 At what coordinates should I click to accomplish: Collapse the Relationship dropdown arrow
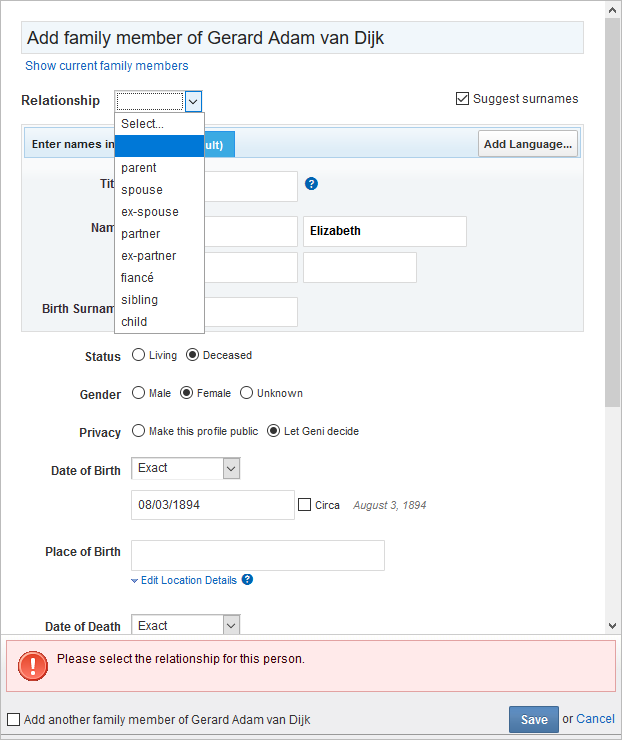[194, 101]
